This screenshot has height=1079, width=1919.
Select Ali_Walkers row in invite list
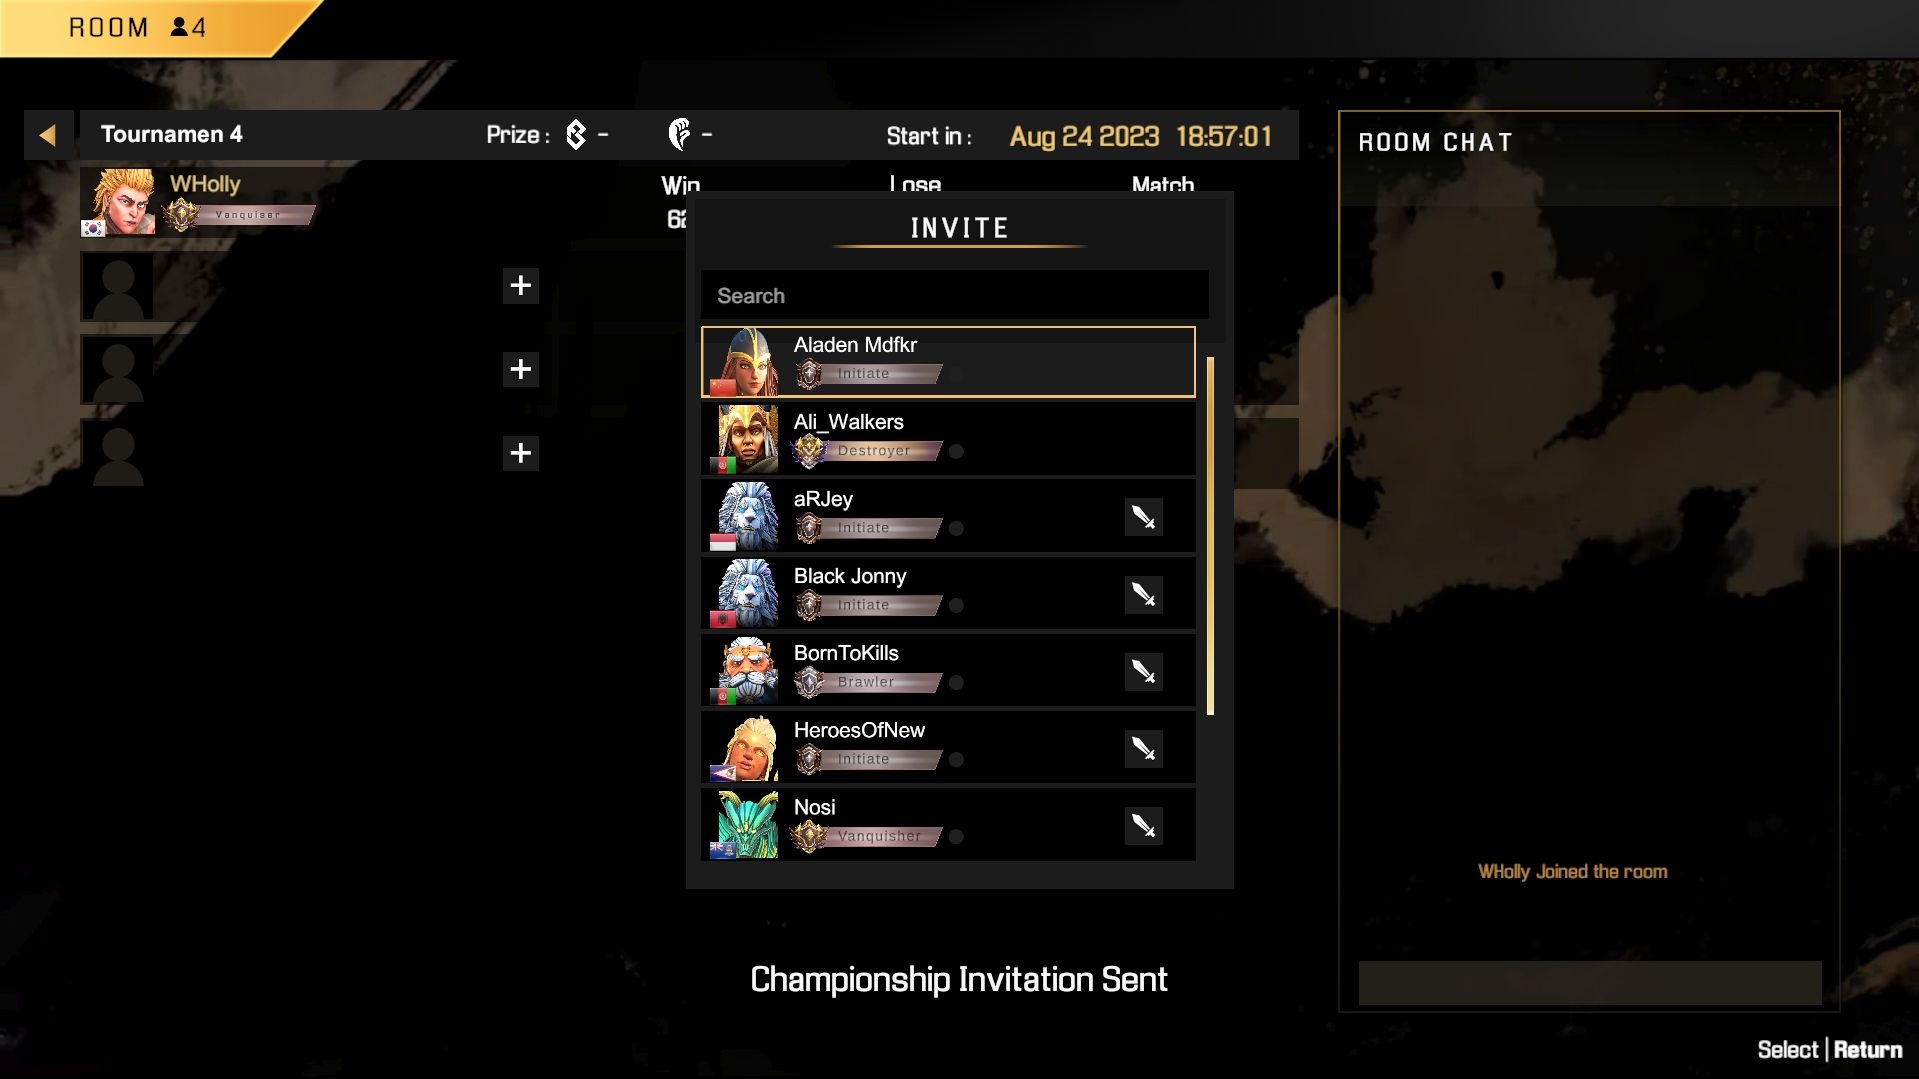click(948, 439)
